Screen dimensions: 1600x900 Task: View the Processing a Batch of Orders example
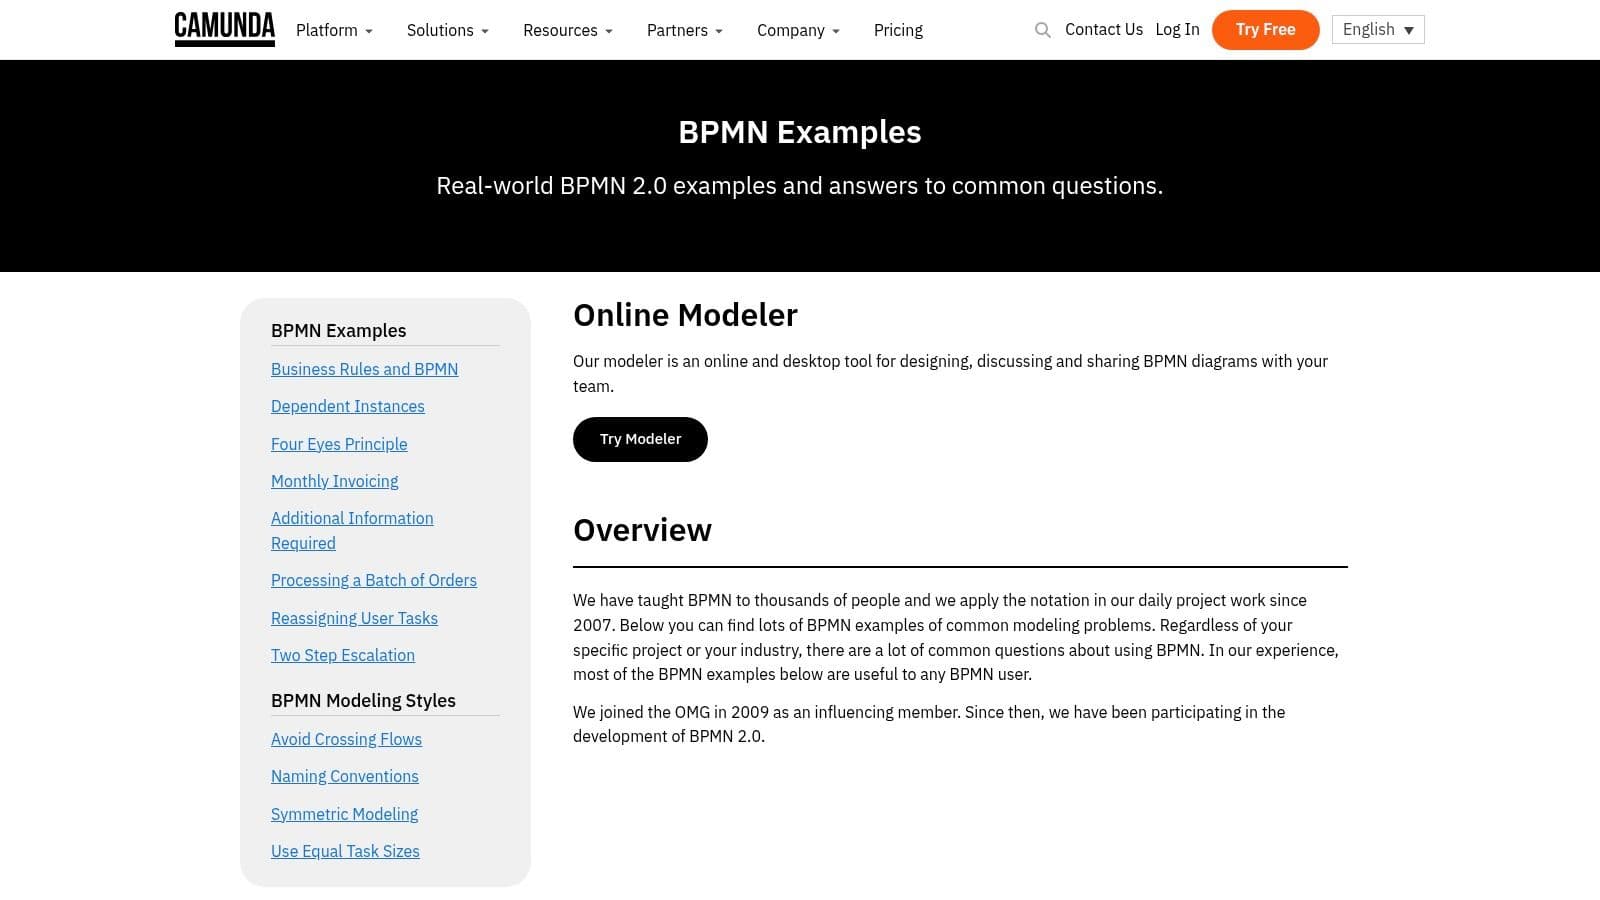coord(373,580)
